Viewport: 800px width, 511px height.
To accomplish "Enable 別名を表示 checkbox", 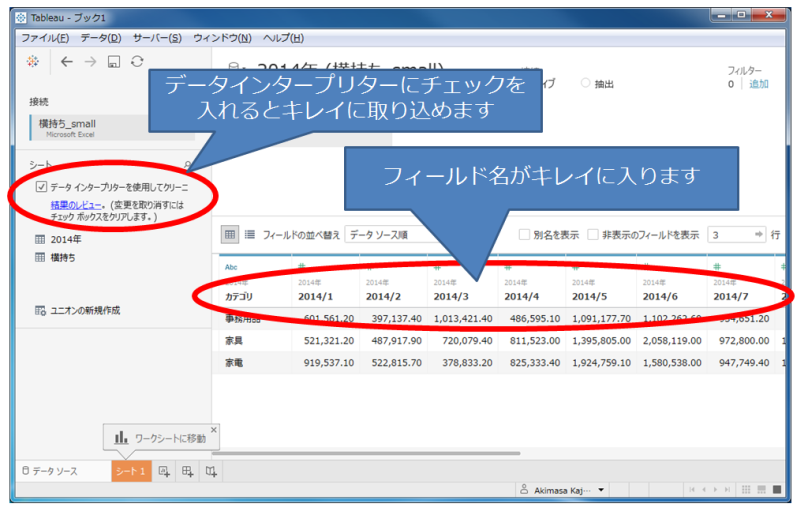I will click(523, 234).
